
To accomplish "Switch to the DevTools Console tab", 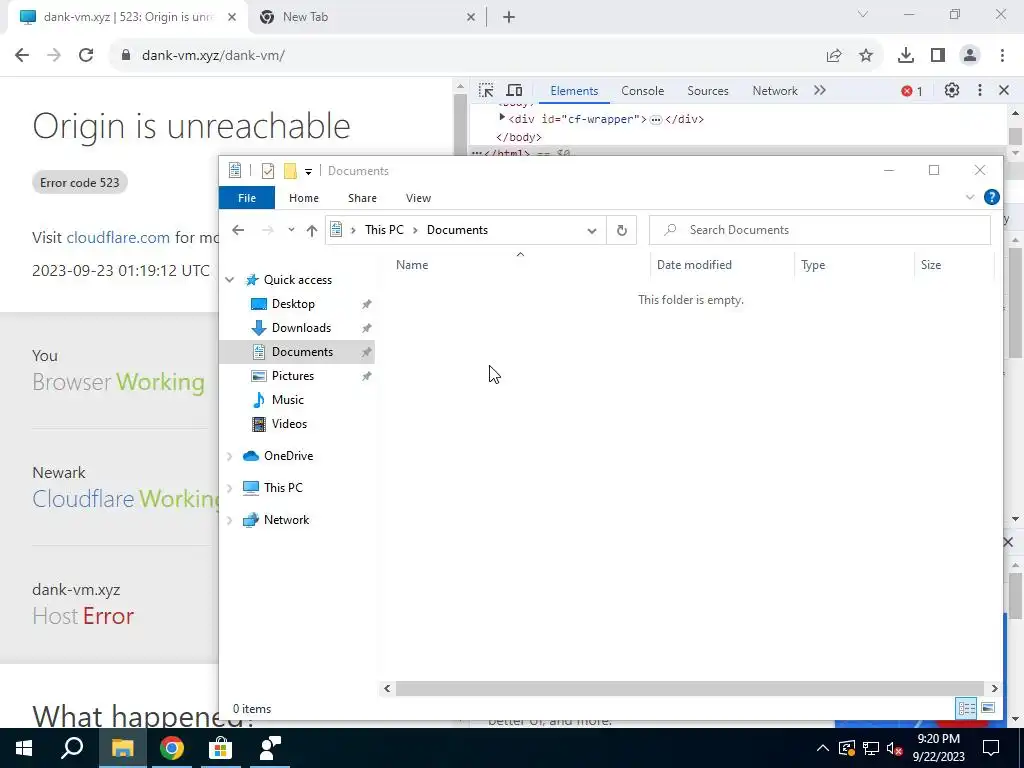I will 643,91.
